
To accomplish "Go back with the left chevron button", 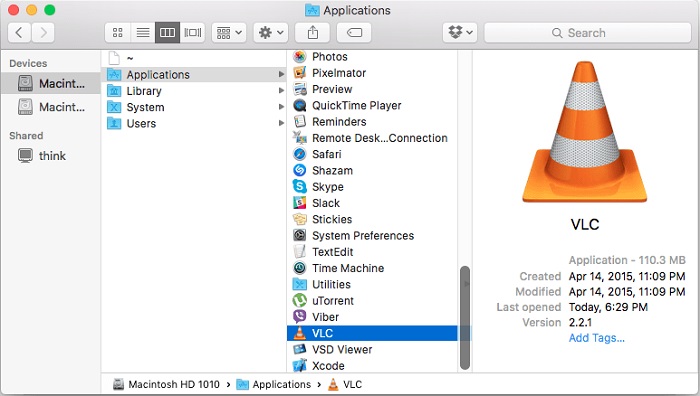I will 20,33.
